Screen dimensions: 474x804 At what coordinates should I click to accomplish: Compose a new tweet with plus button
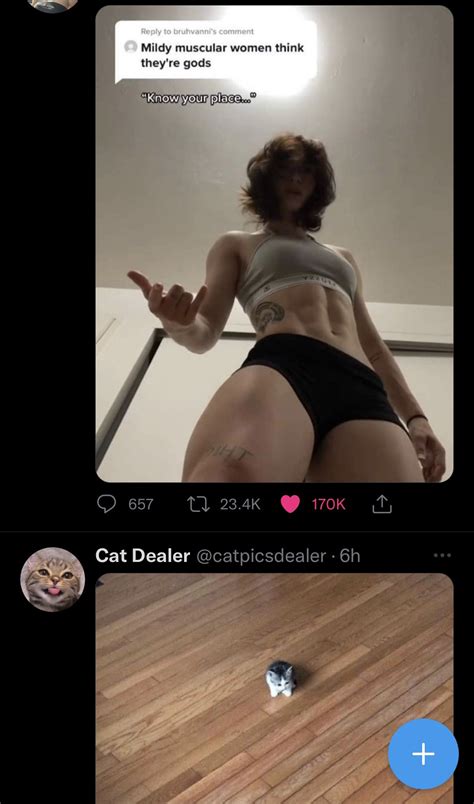423,754
